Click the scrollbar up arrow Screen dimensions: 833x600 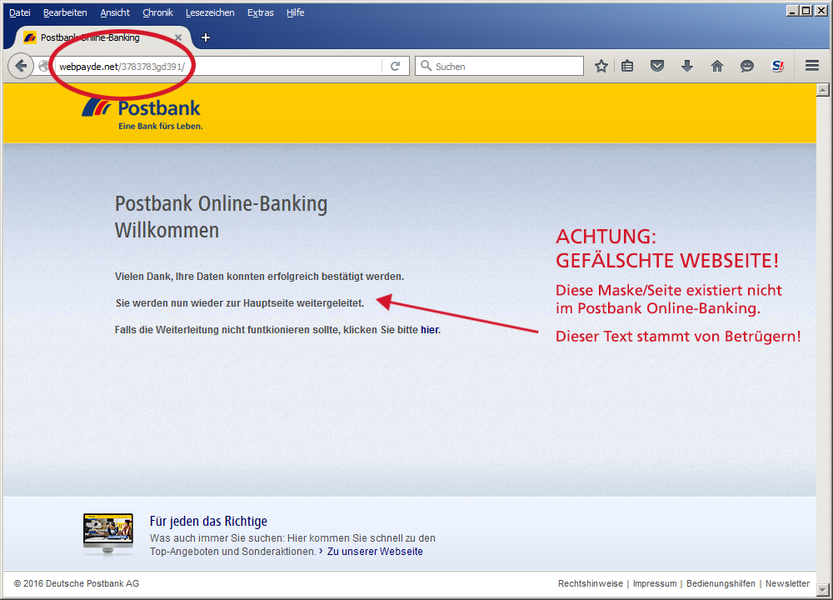click(x=822, y=90)
